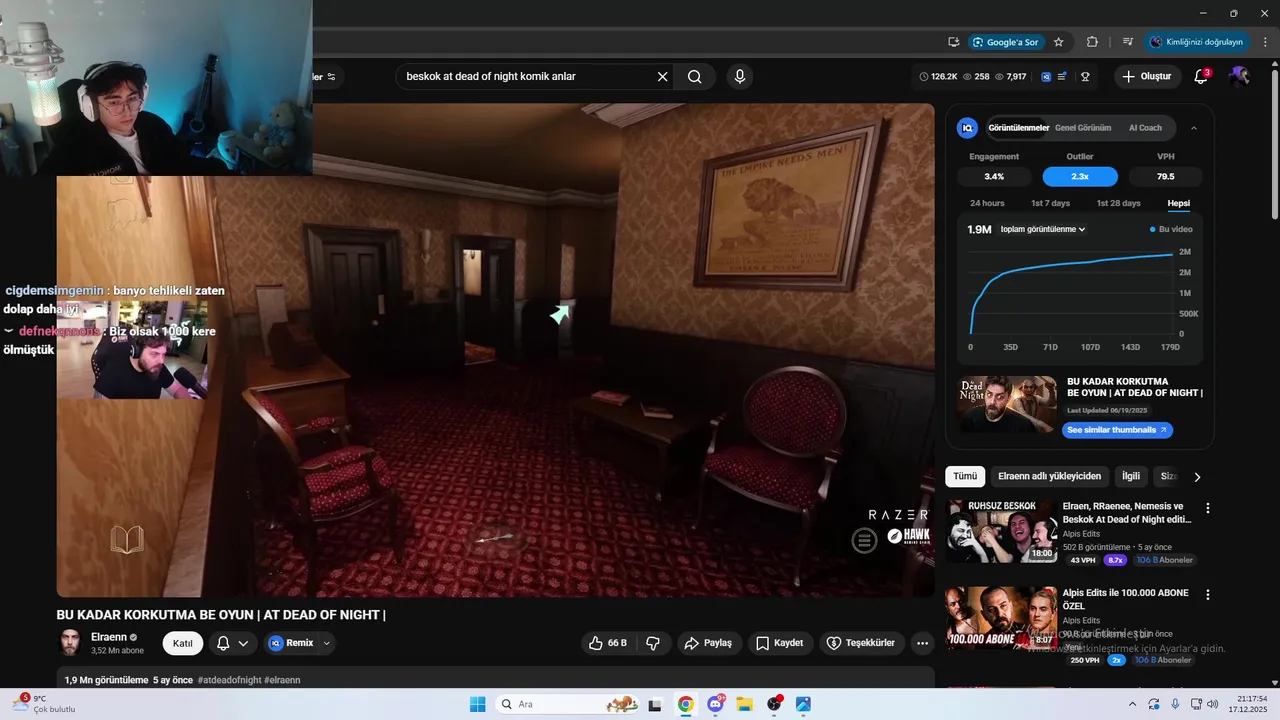Open the Elraenn channel avatar

pos(70,643)
